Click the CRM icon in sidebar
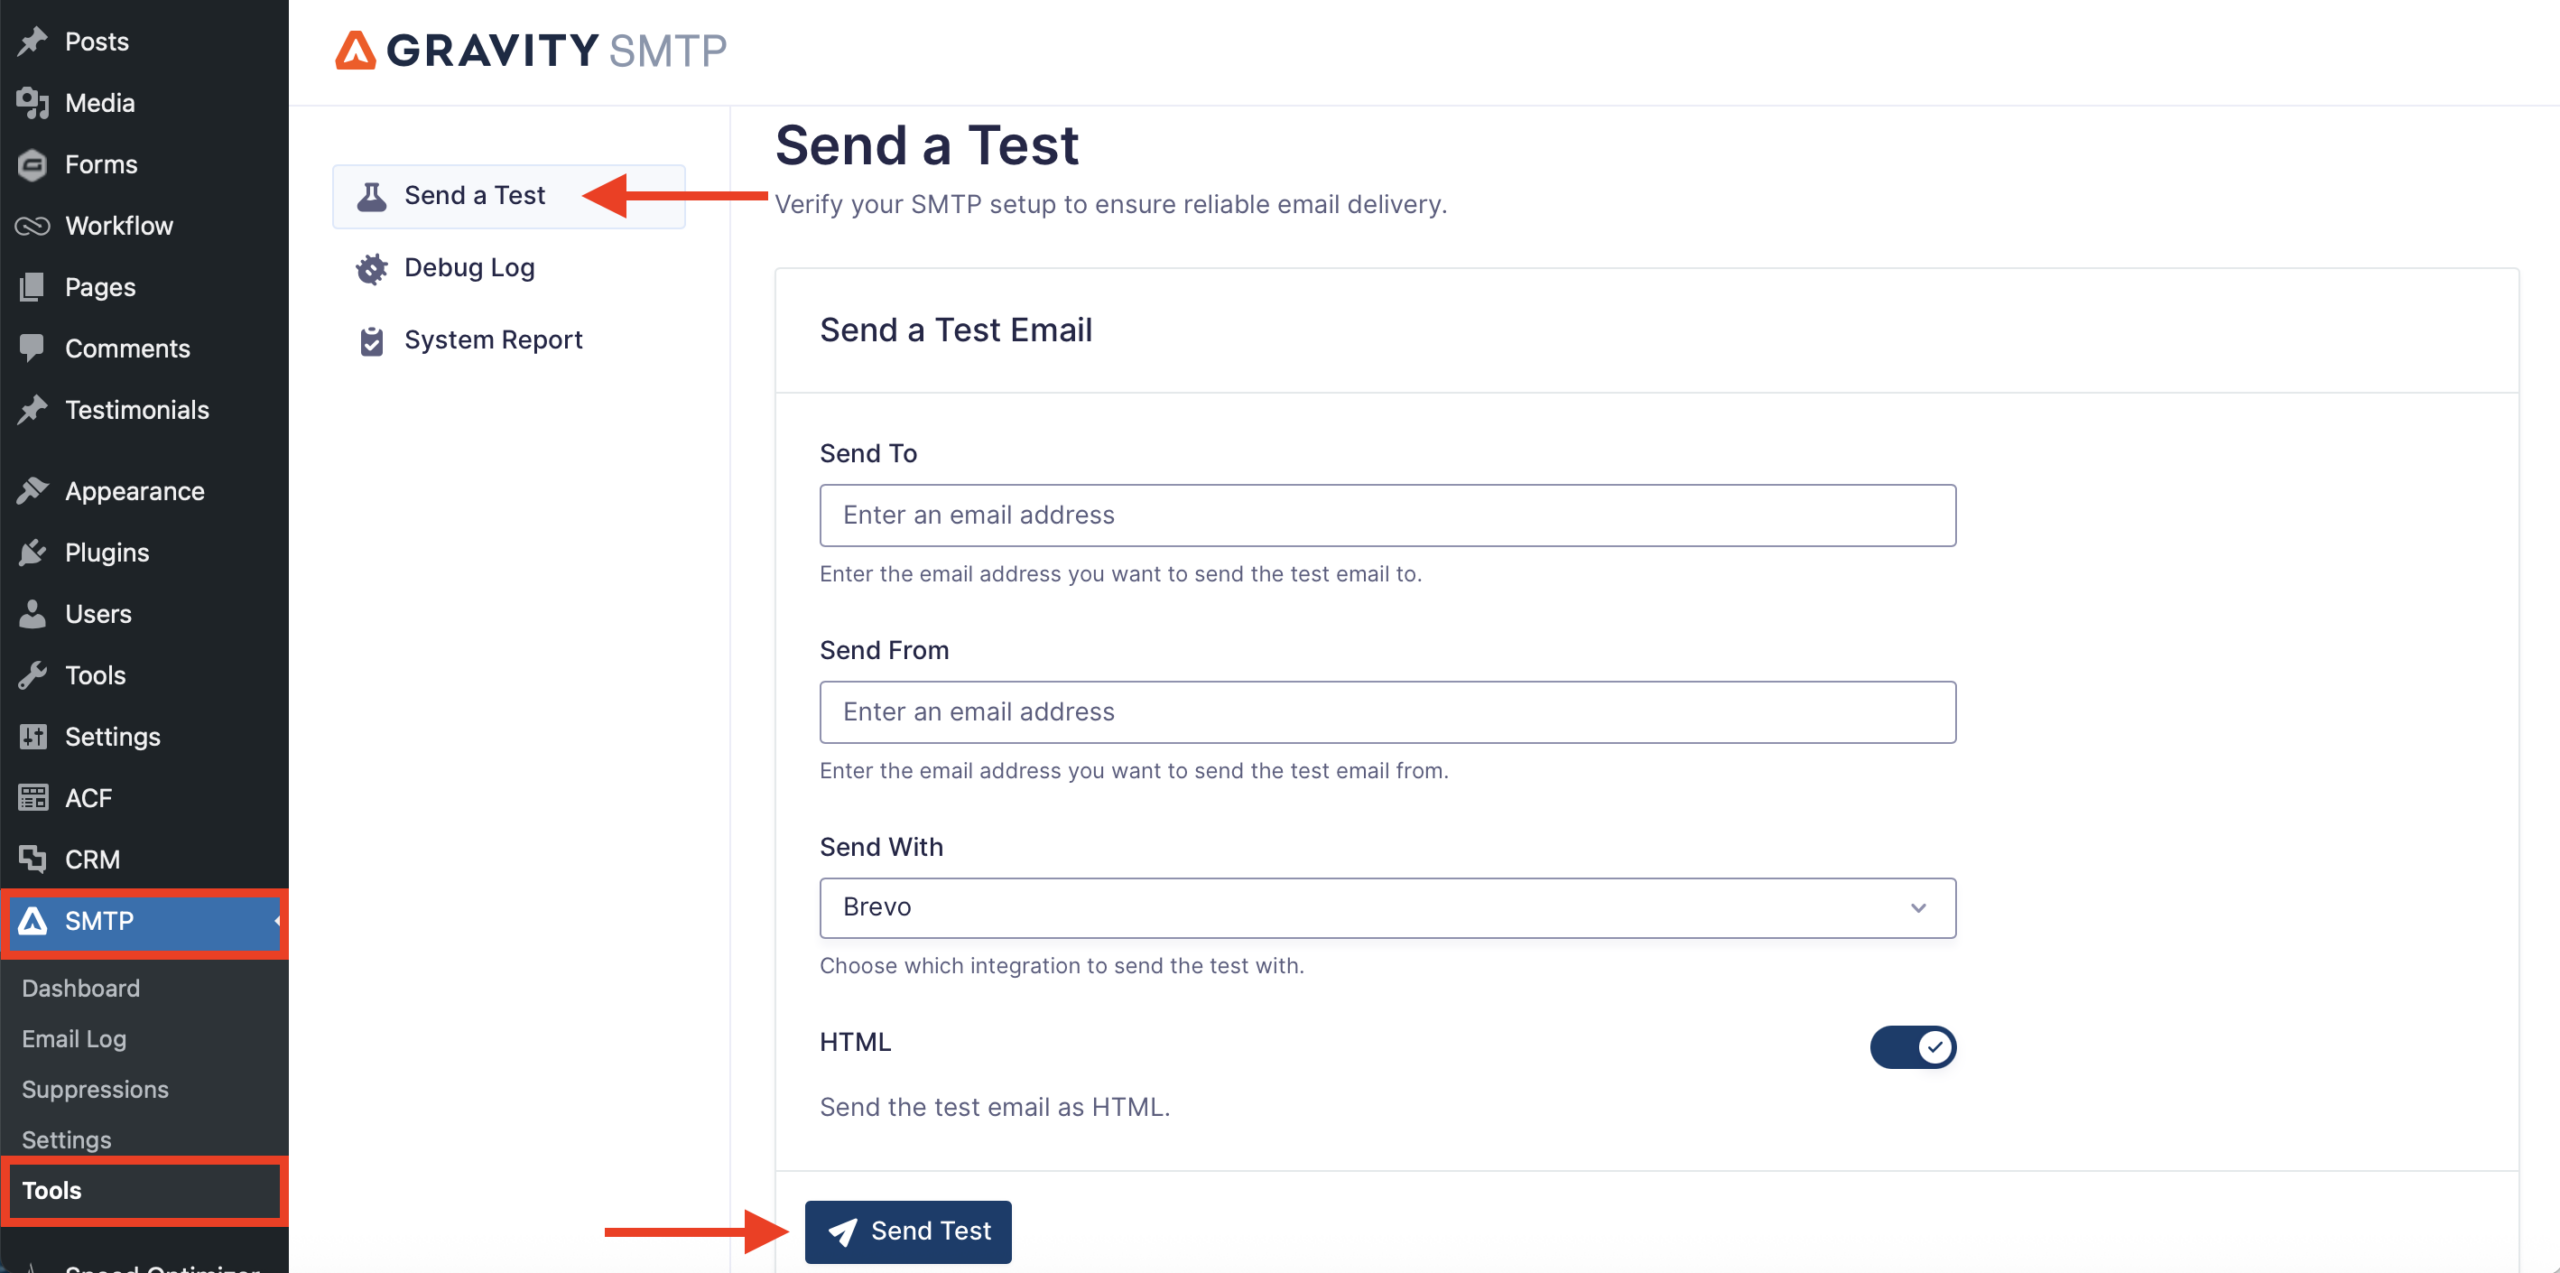This screenshot has height=1273, width=2560. pyautogui.click(x=32, y=859)
